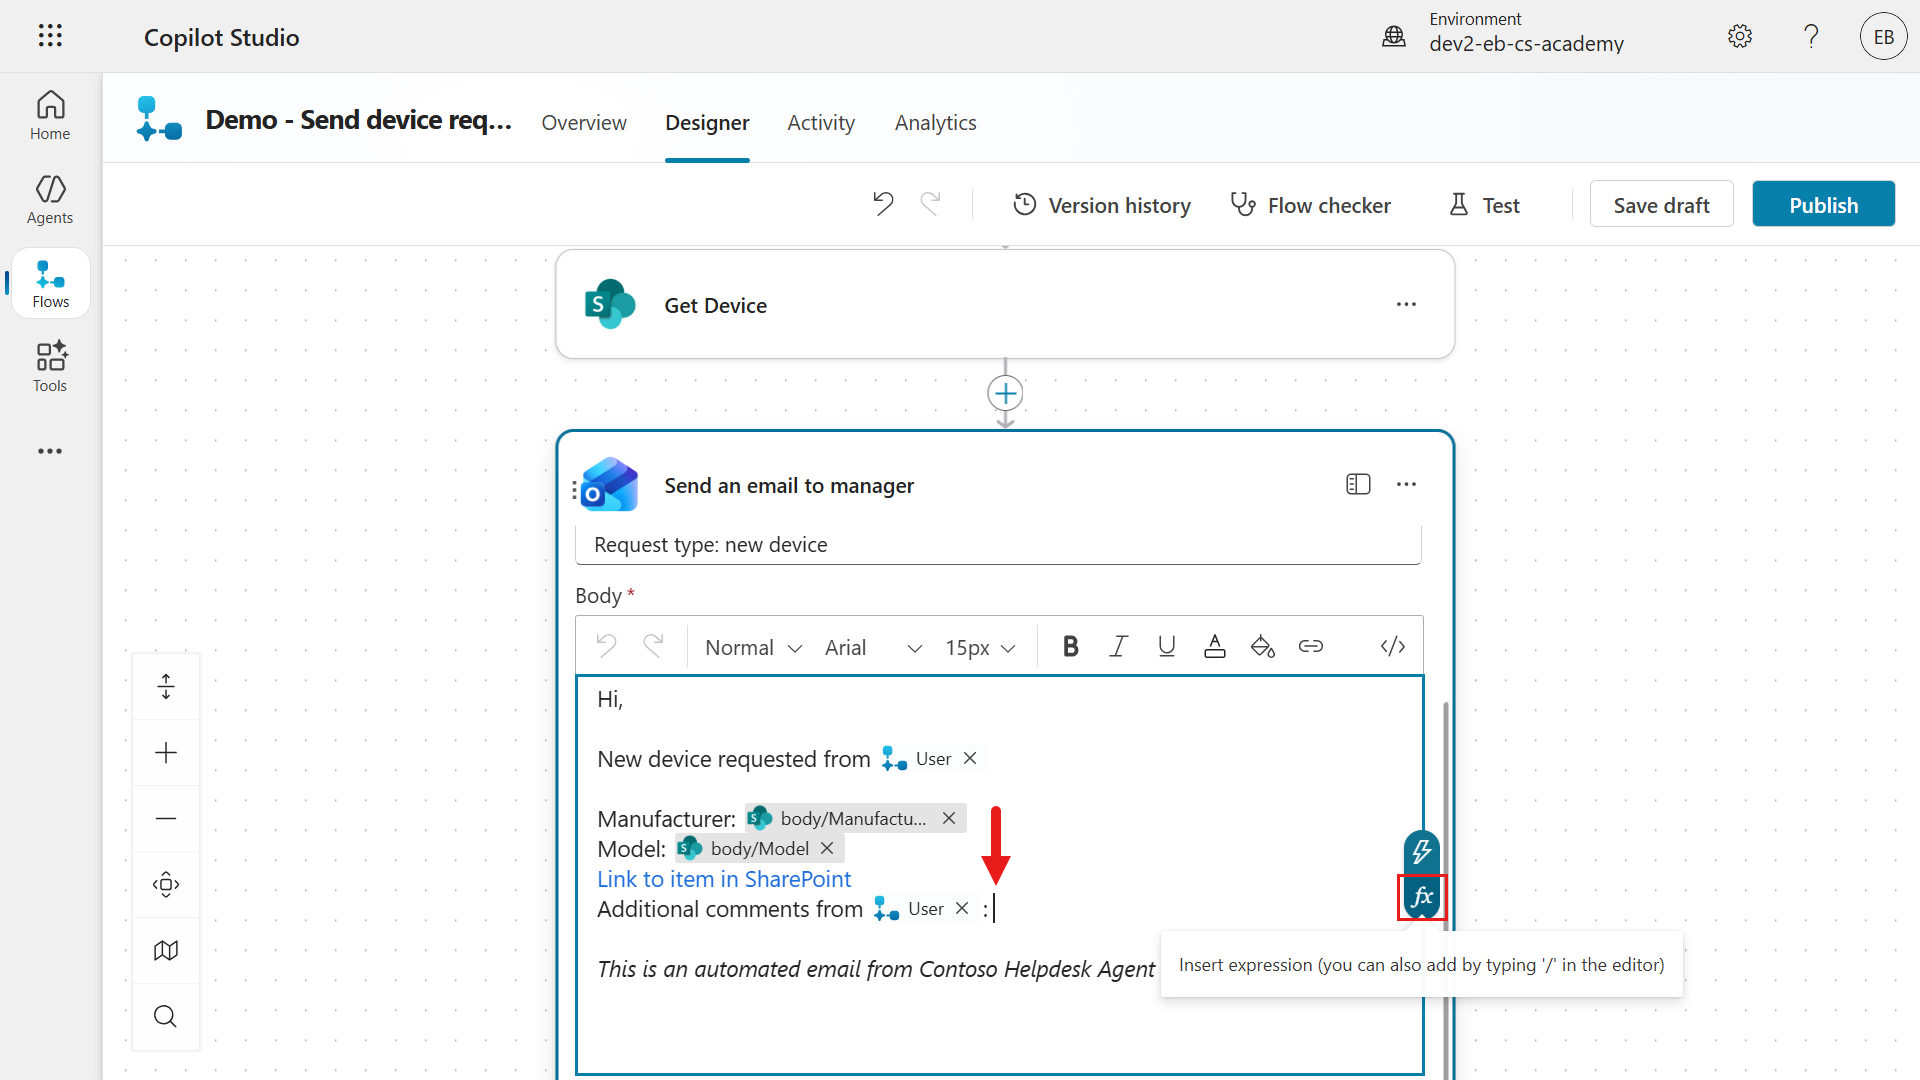Screen dimensions: 1920x1080
Task: Switch to the Analytics tab
Action: tap(935, 123)
